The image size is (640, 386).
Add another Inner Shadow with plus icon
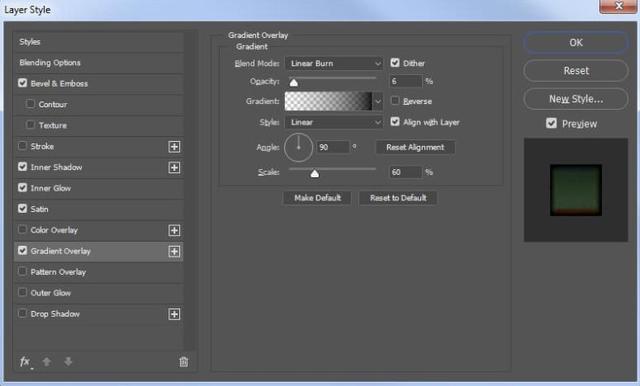click(x=174, y=167)
